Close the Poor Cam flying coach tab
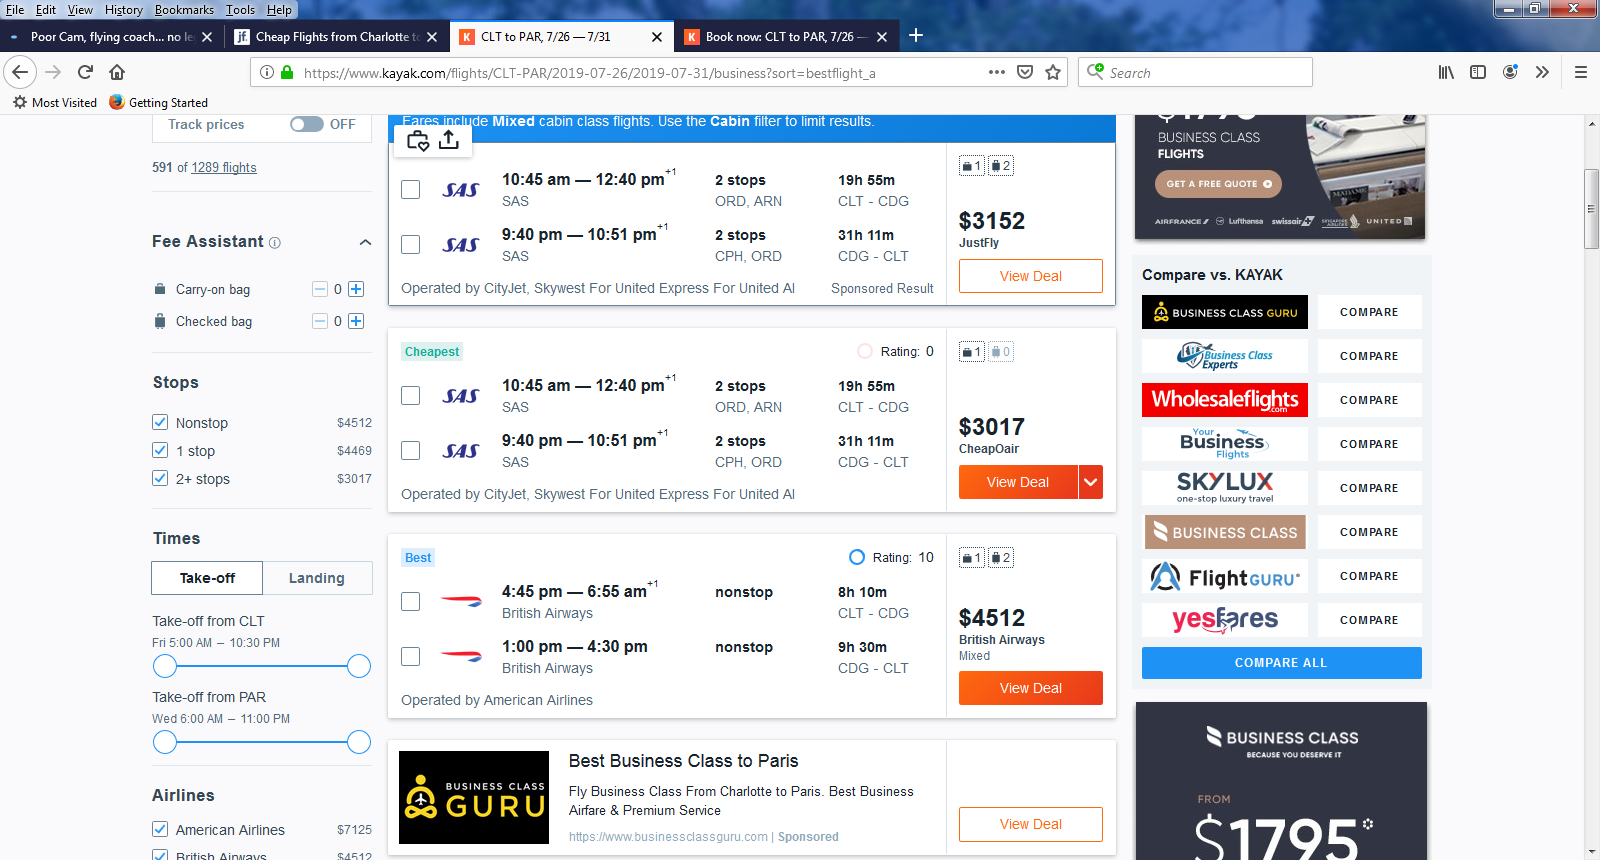The height and width of the screenshot is (860, 1600). pos(207,37)
